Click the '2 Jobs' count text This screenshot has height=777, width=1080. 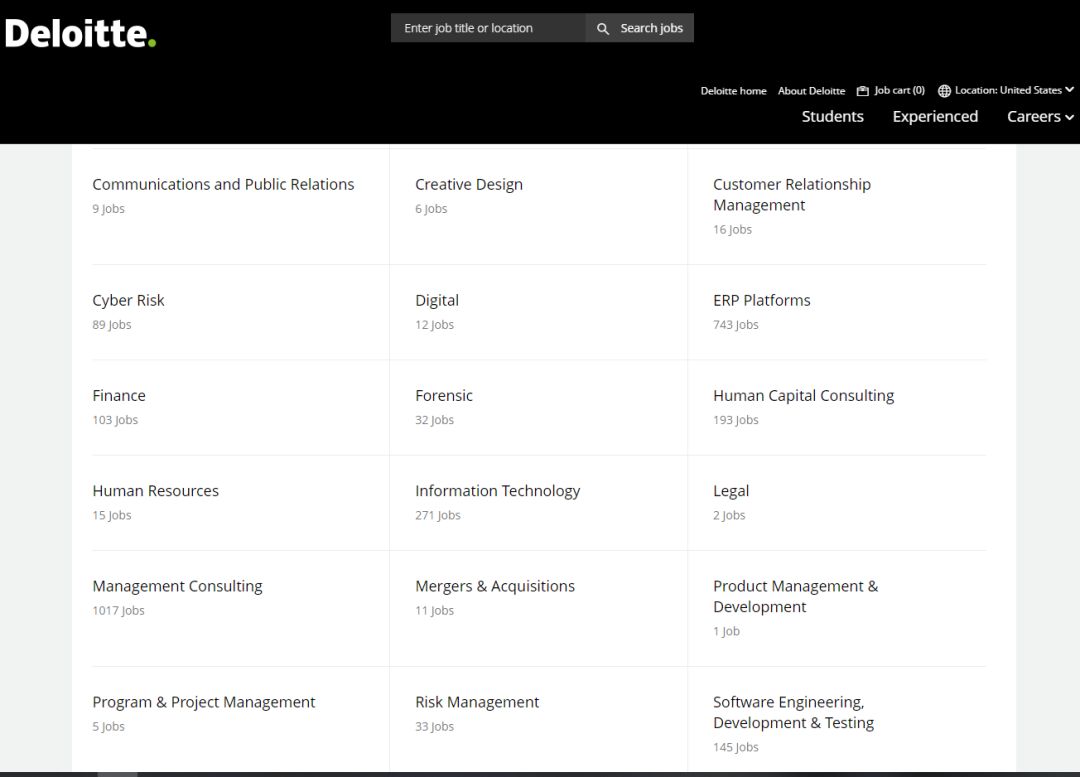[x=729, y=515]
